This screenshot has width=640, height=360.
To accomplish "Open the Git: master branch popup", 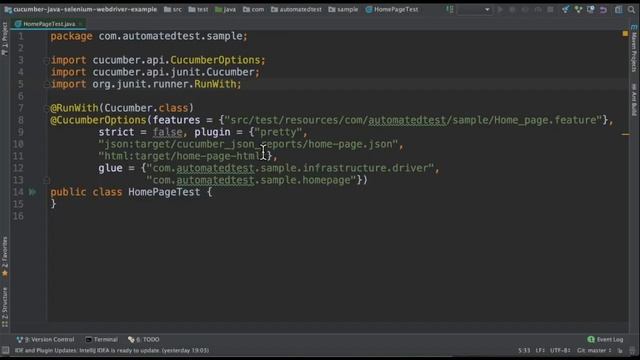I will click(594, 351).
